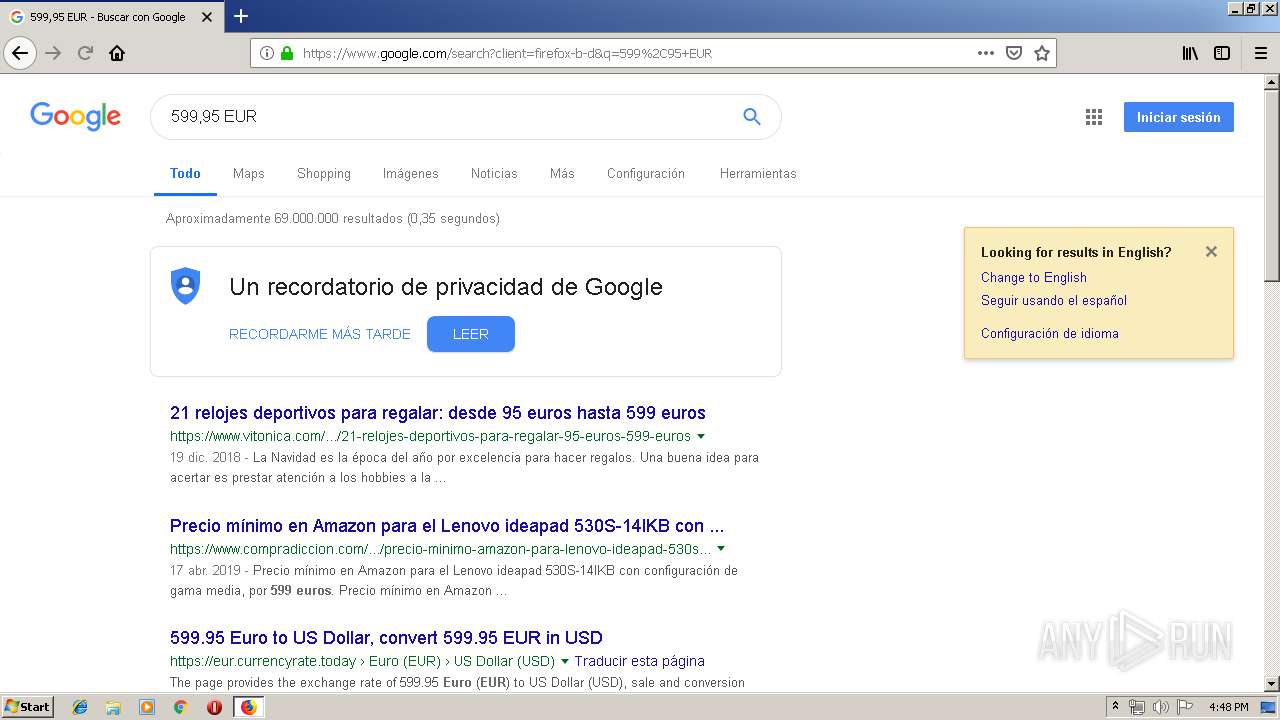Click the network tray icon
Screen dimensions: 1280x720
pyautogui.click(x=1137, y=707)
